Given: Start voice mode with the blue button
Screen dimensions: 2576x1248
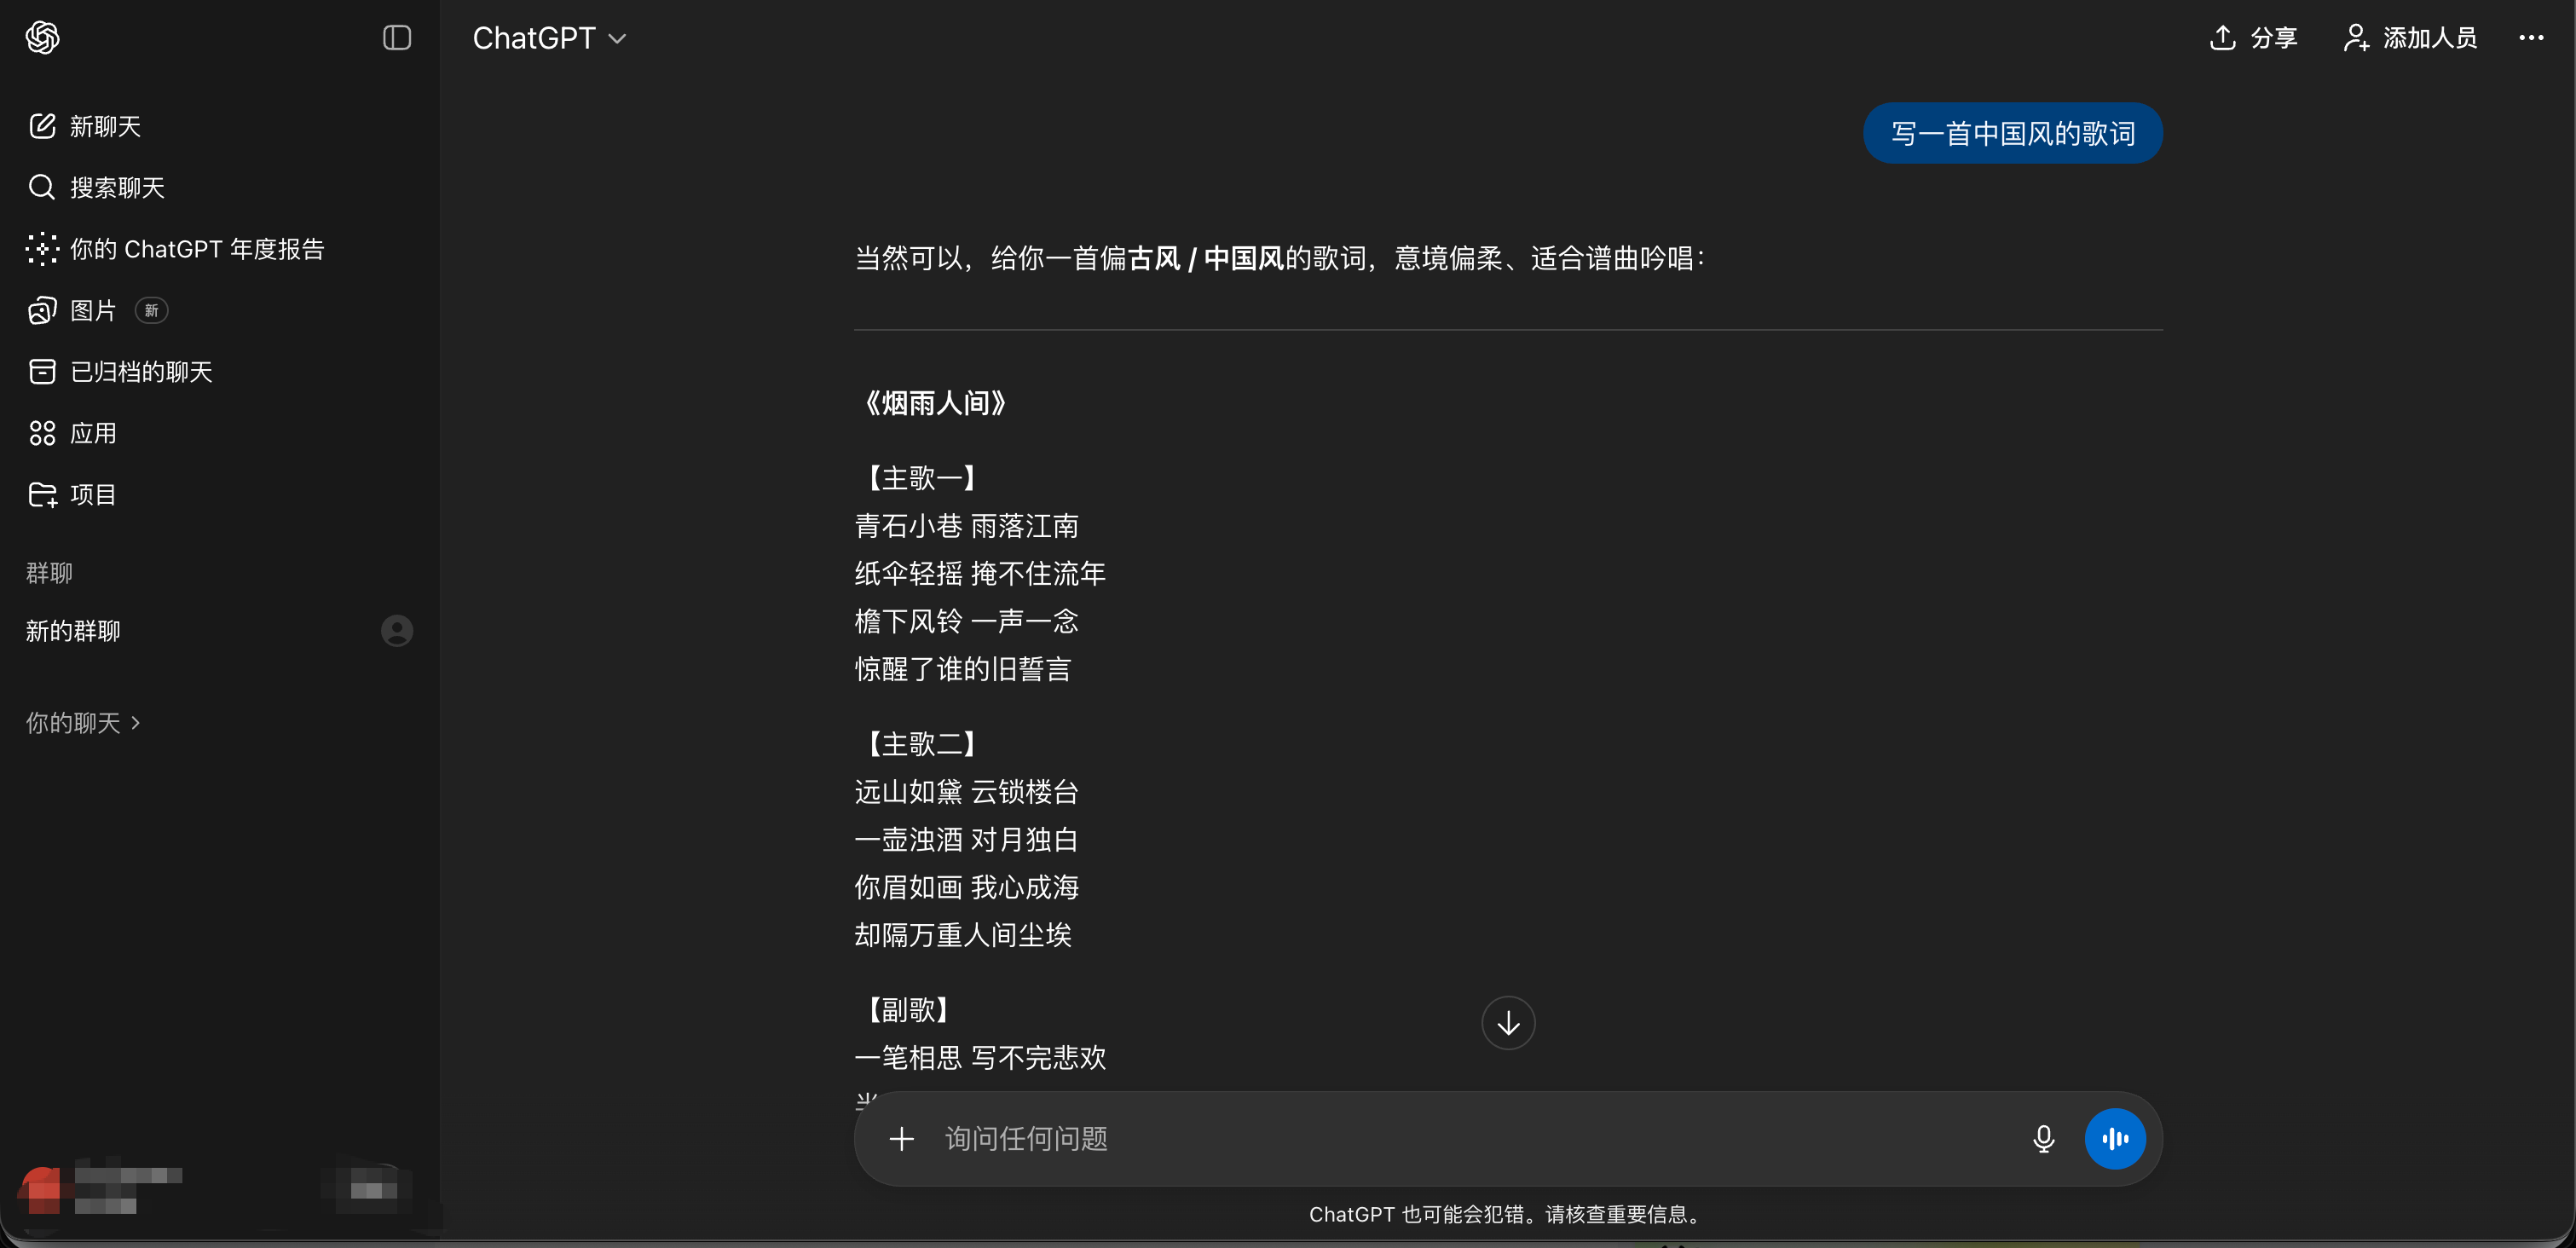Looking at the screenshot, I should pyautogui.click(x=2115, y=1139).
